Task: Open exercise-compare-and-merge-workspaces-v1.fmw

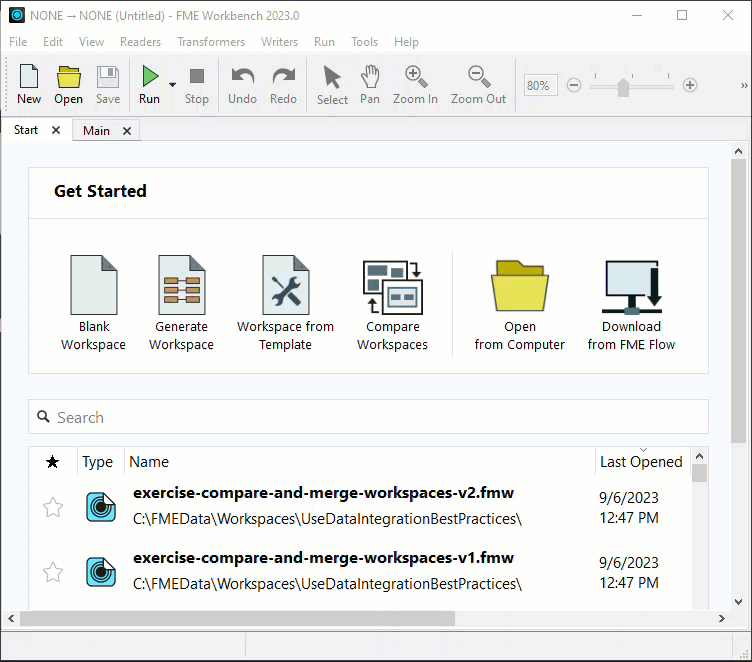Action: coord(323,558)
